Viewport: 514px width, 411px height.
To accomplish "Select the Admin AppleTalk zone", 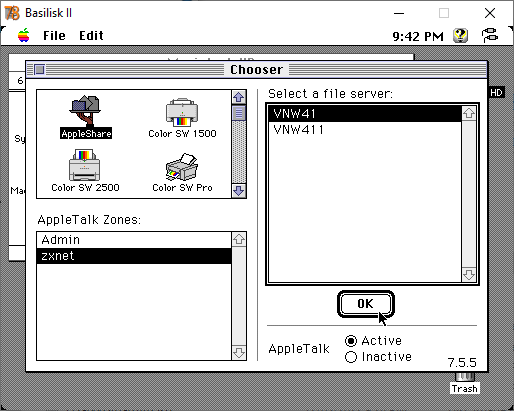I will pos(134,240).
